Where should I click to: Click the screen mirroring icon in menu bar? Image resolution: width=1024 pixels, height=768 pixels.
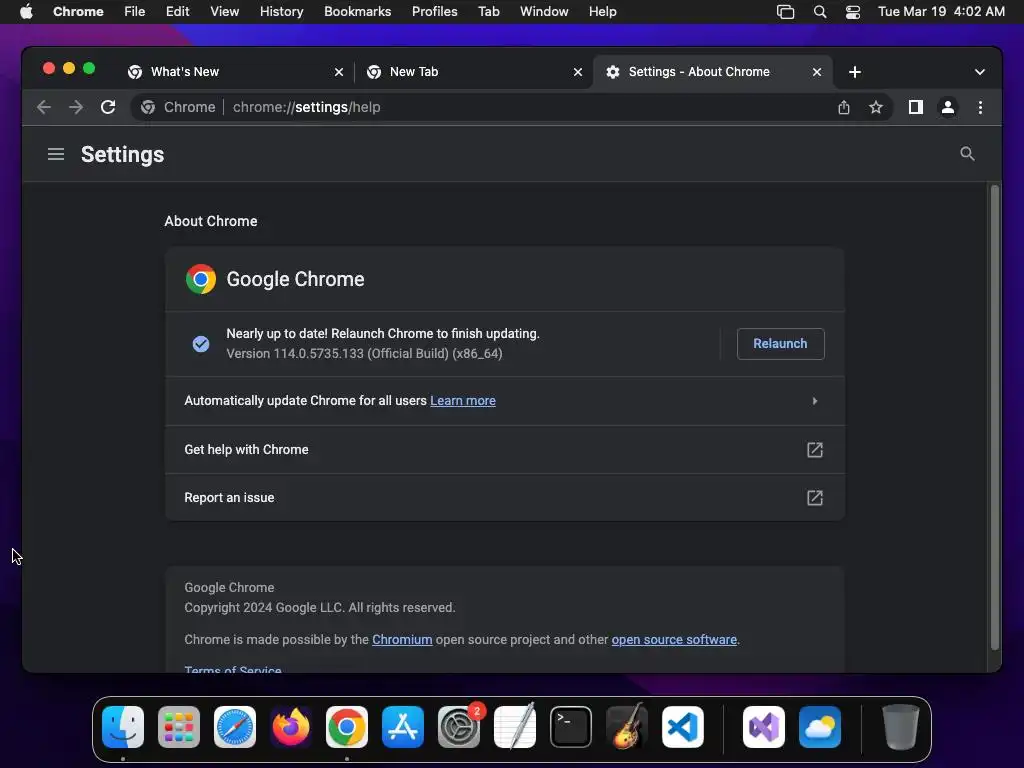(x=786, y=12)
